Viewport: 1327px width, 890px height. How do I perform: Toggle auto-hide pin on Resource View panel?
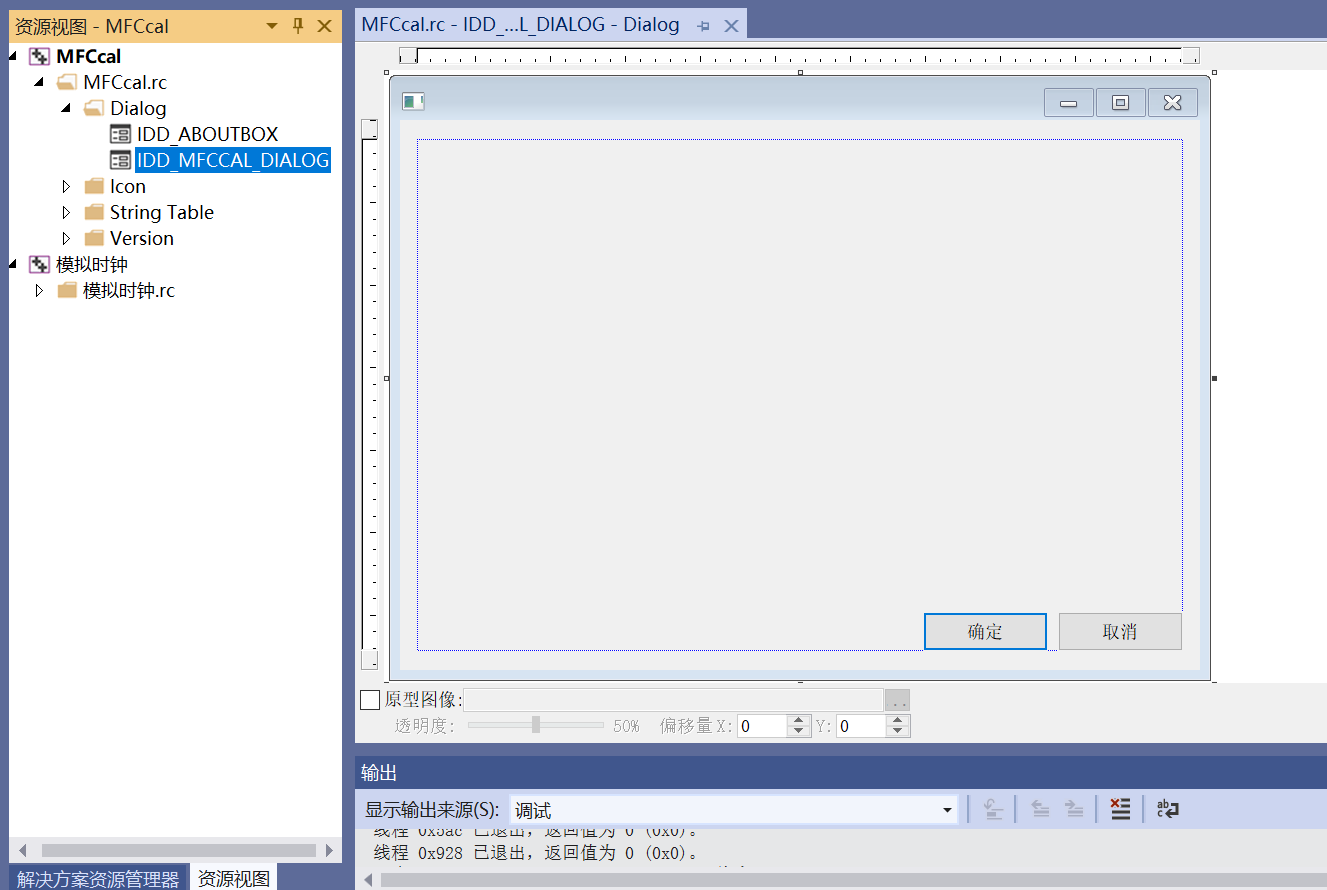297,26
